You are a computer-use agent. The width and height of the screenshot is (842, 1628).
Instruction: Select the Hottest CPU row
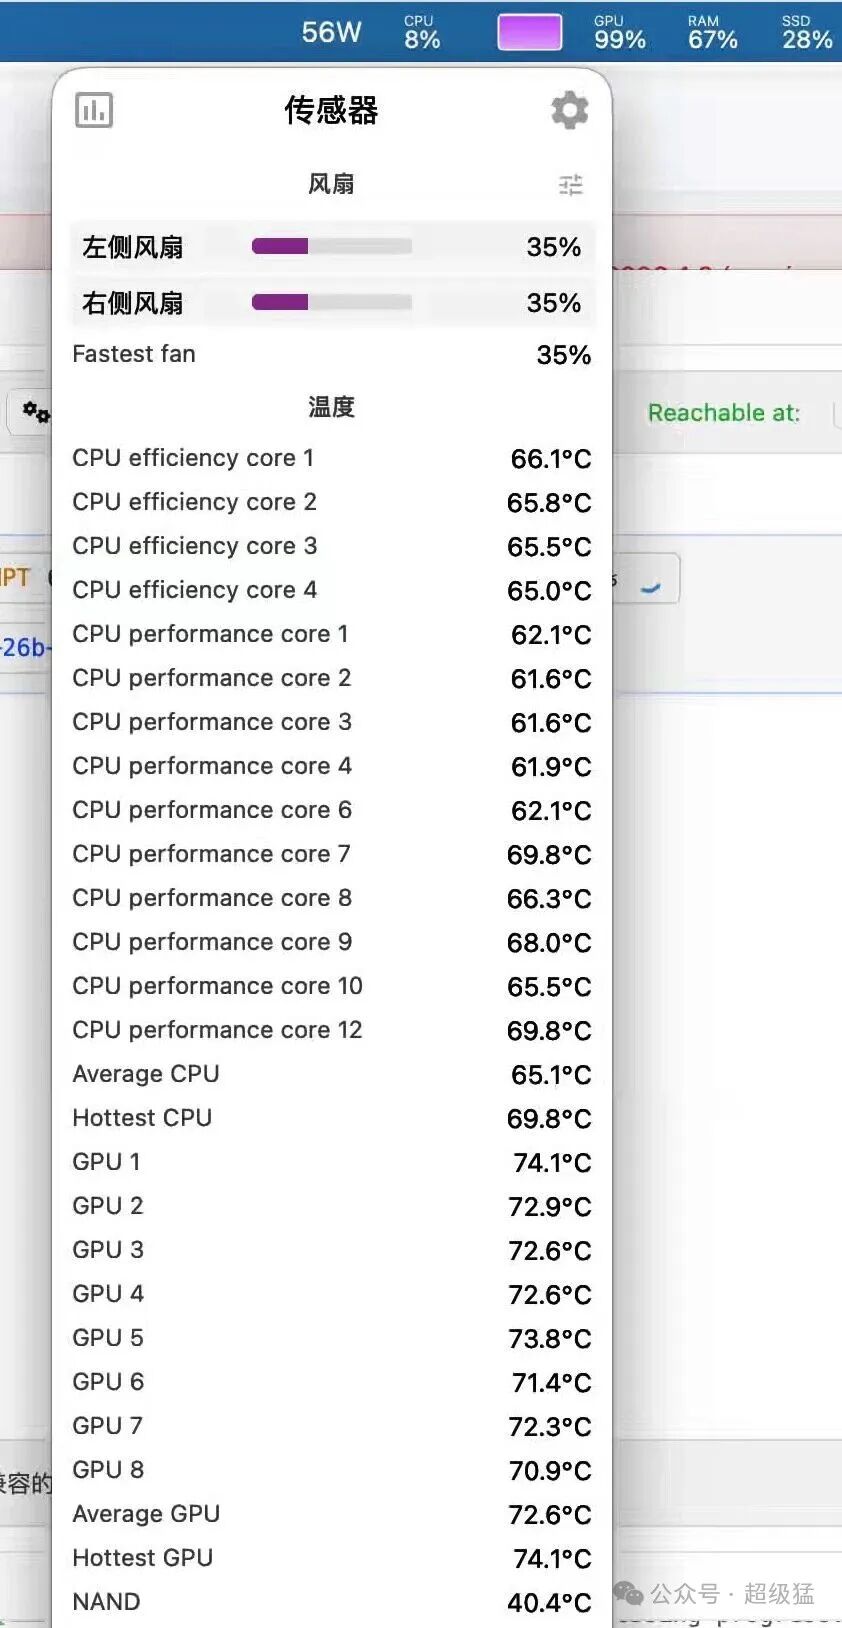pos(332,1118)
